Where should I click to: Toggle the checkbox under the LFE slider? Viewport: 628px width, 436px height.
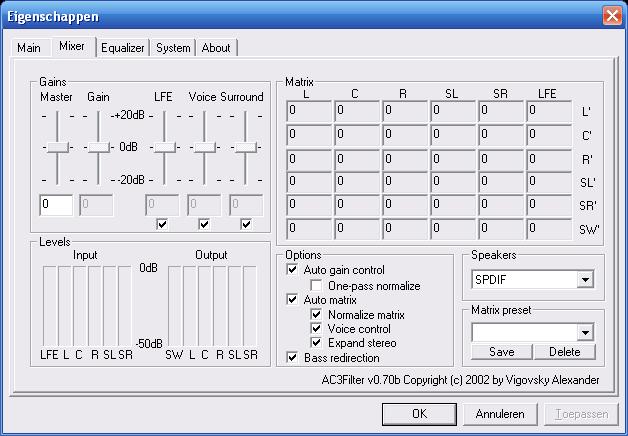click(x=163, y=224)
